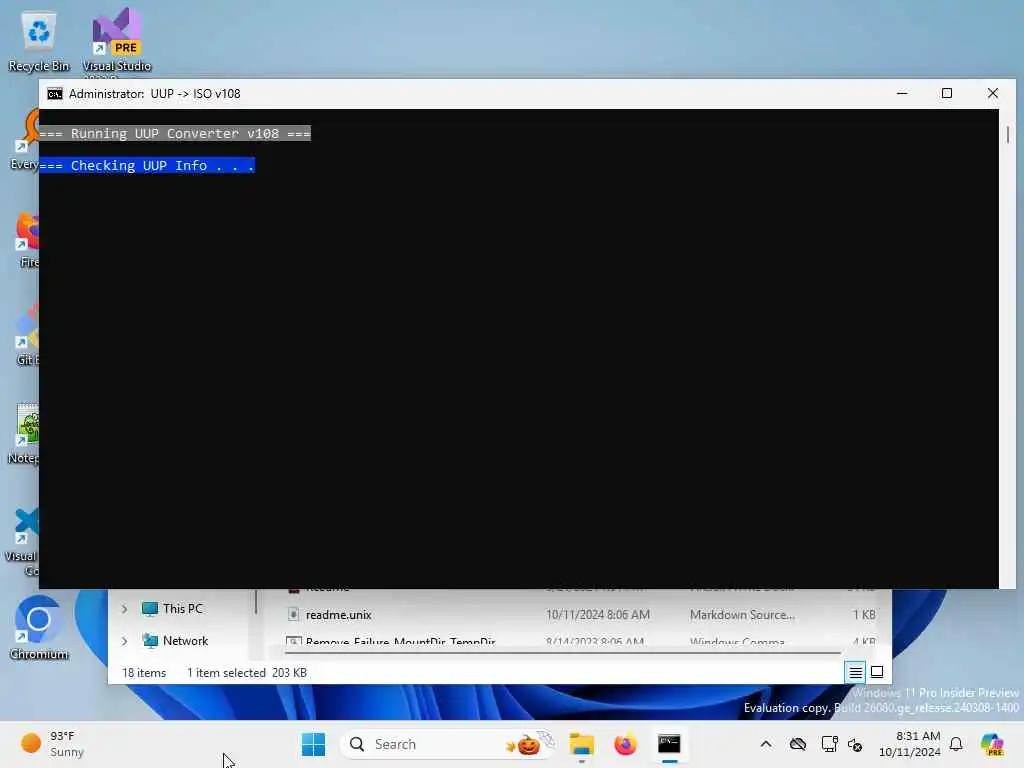
Task: Expand This PC in Explorer navigation pane
Action: pyautogui.click(x=125, y=609)
